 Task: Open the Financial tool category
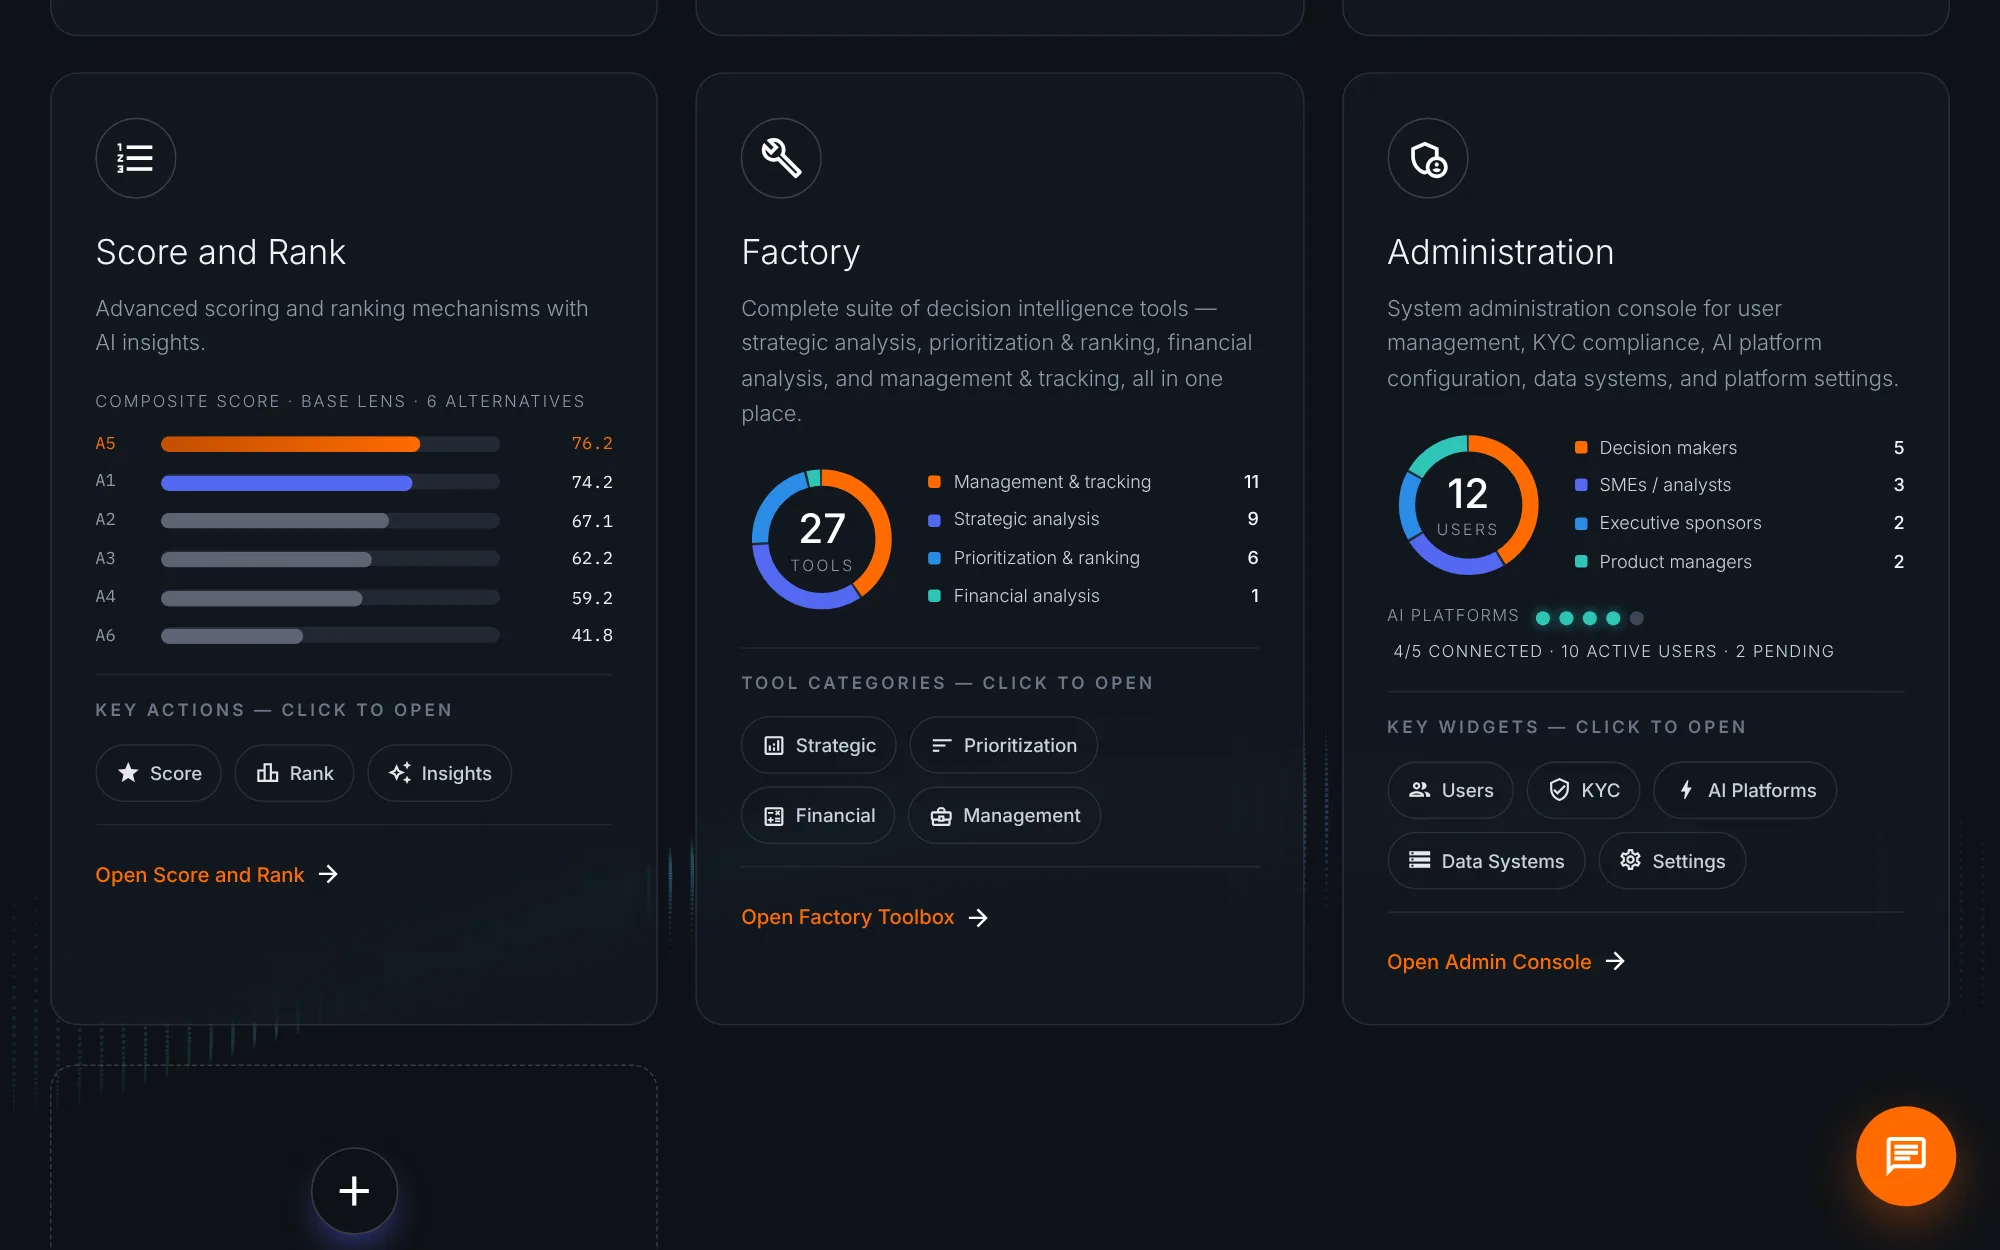[818, 815]
